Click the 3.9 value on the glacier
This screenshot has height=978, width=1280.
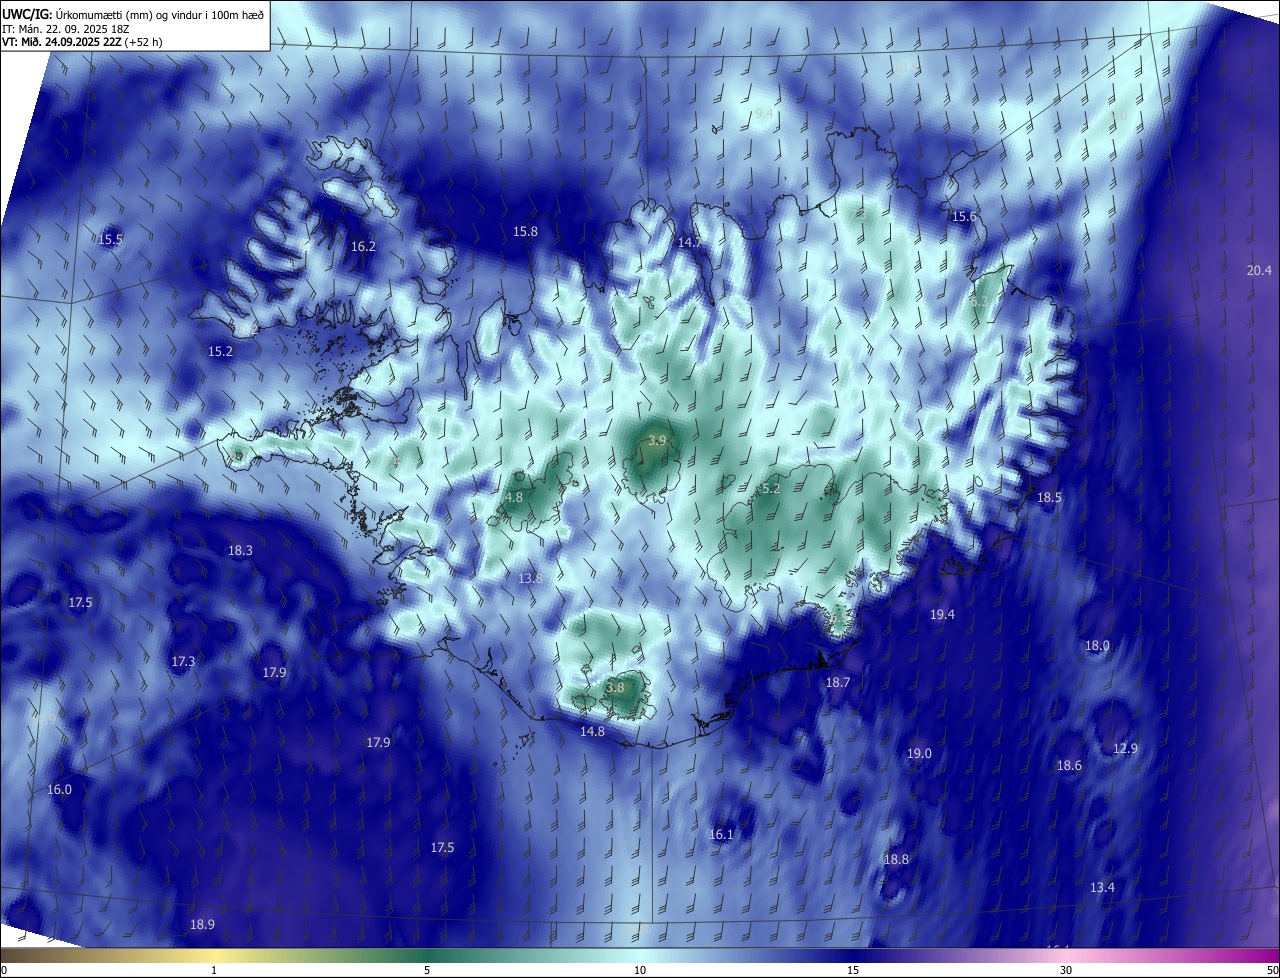pos(657,441)
